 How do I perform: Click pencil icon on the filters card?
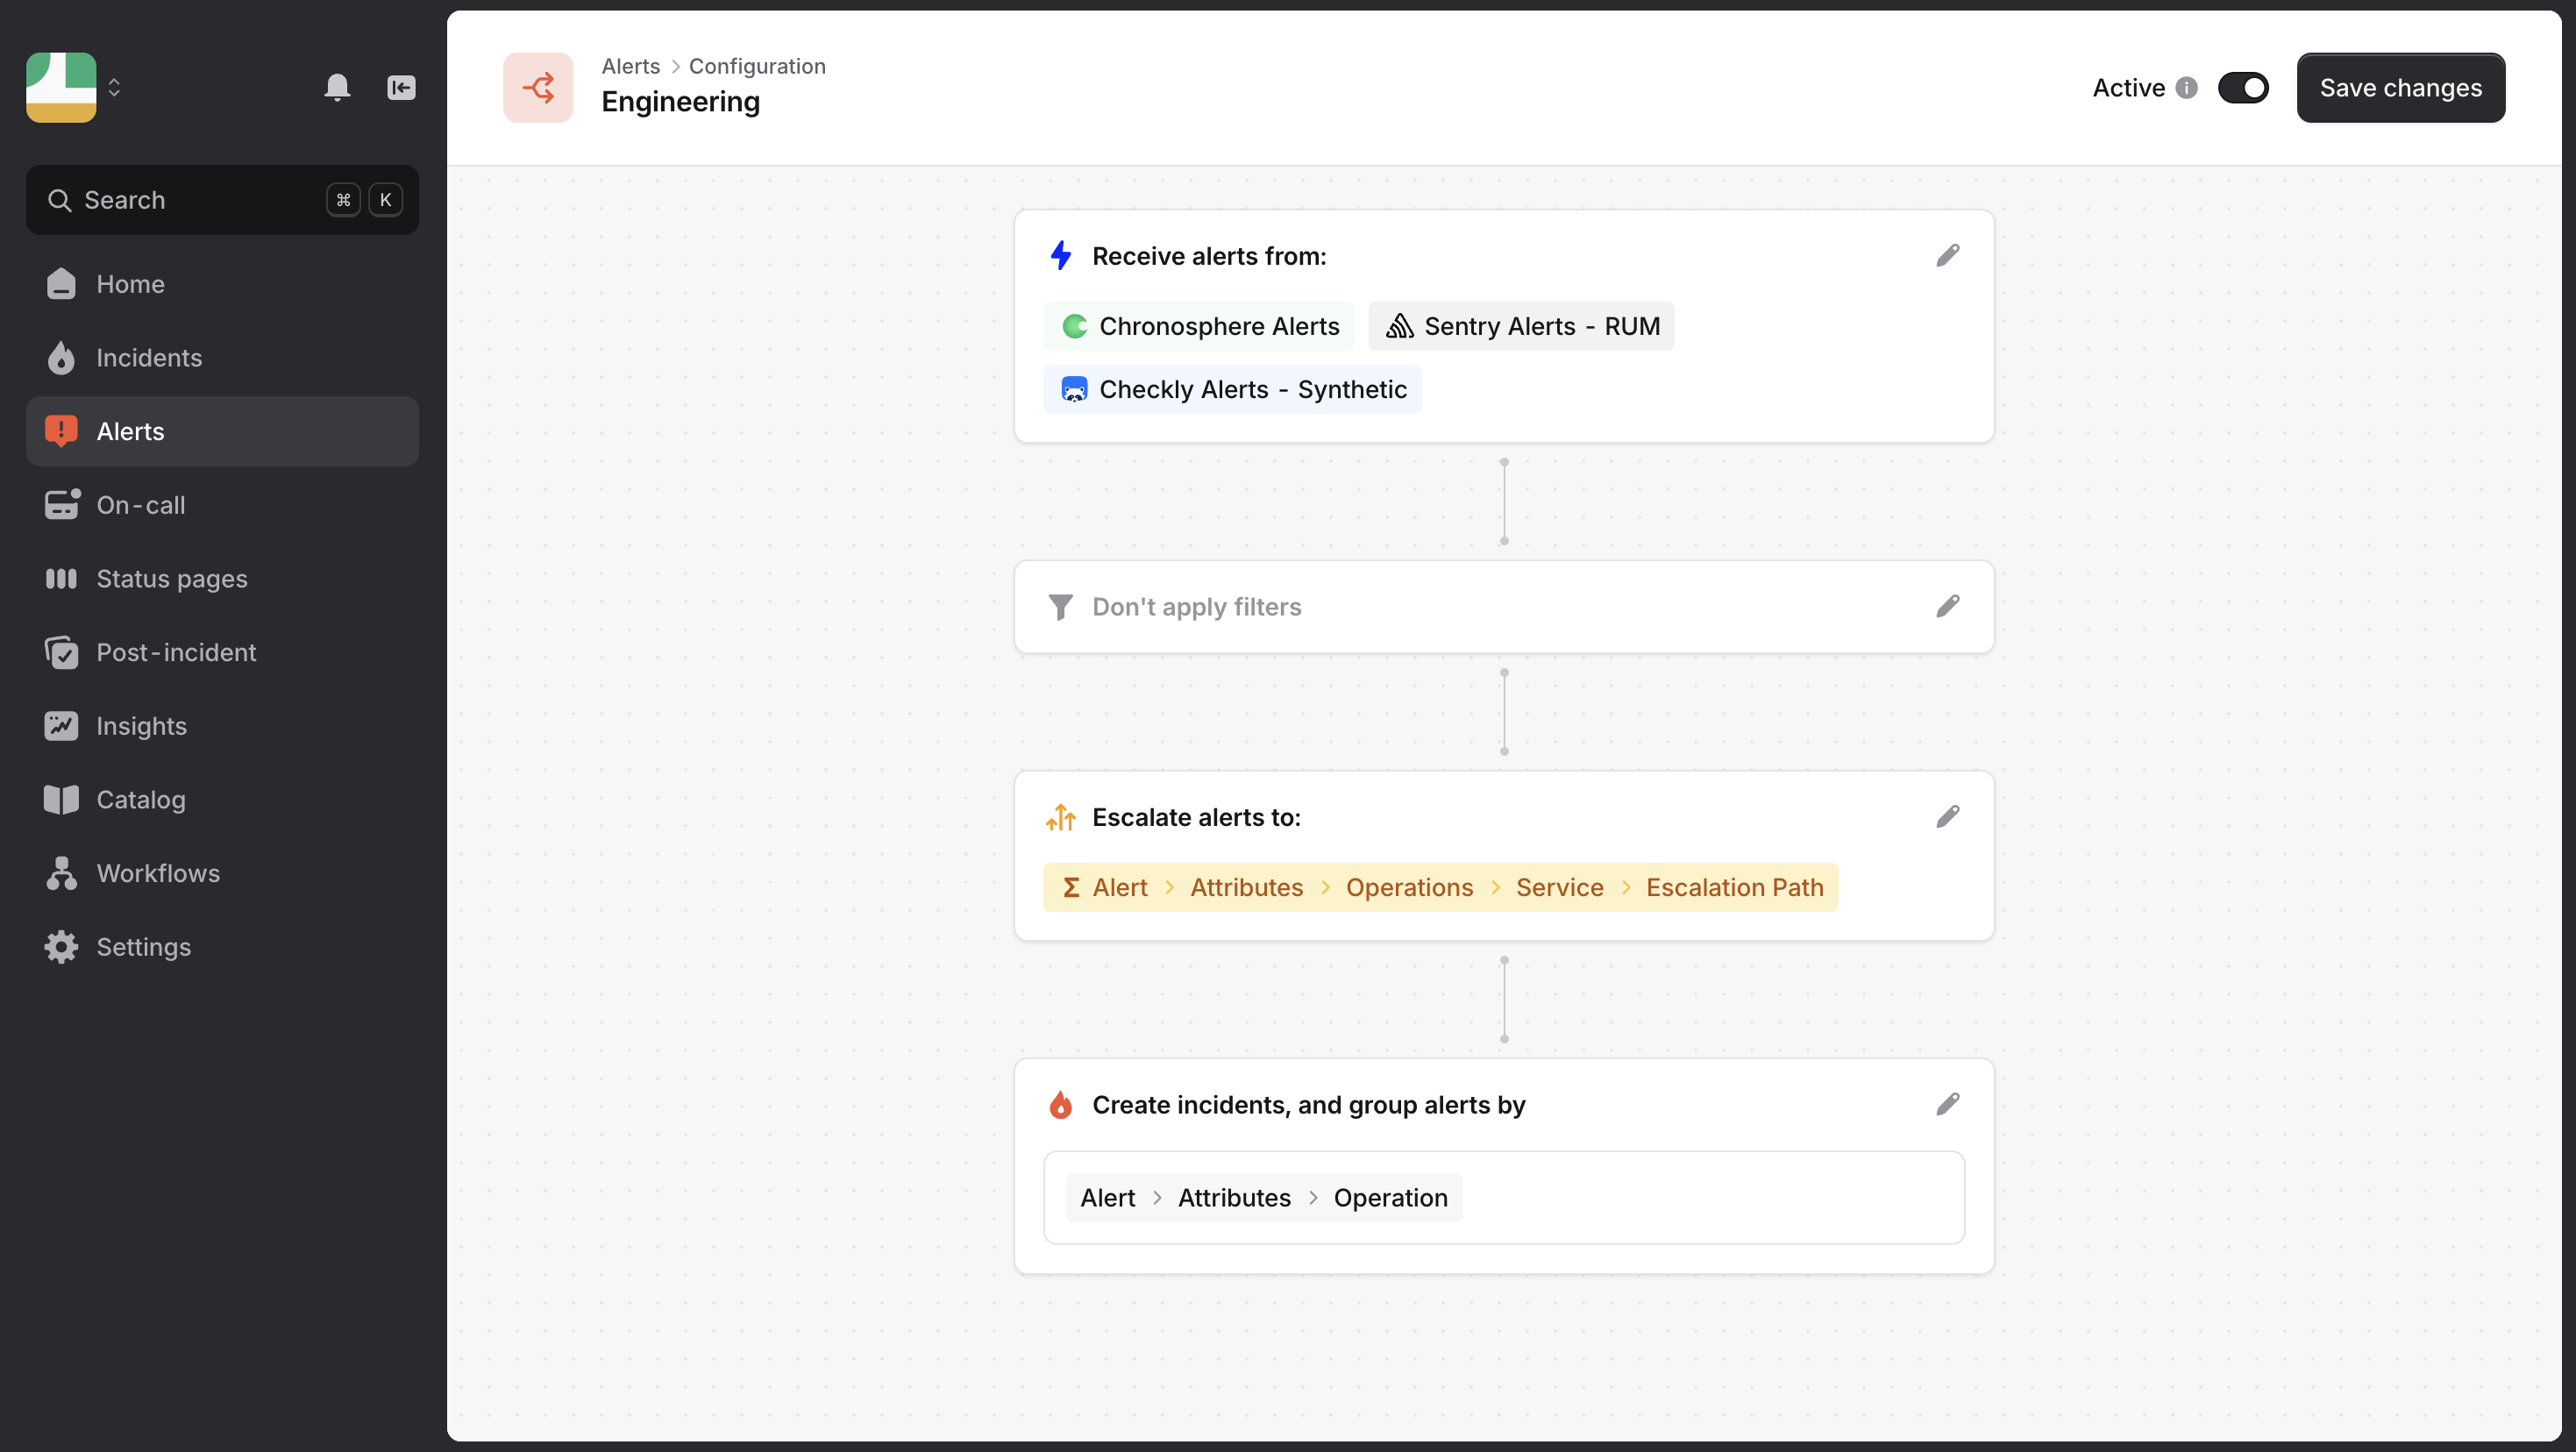click(1947, 607)
